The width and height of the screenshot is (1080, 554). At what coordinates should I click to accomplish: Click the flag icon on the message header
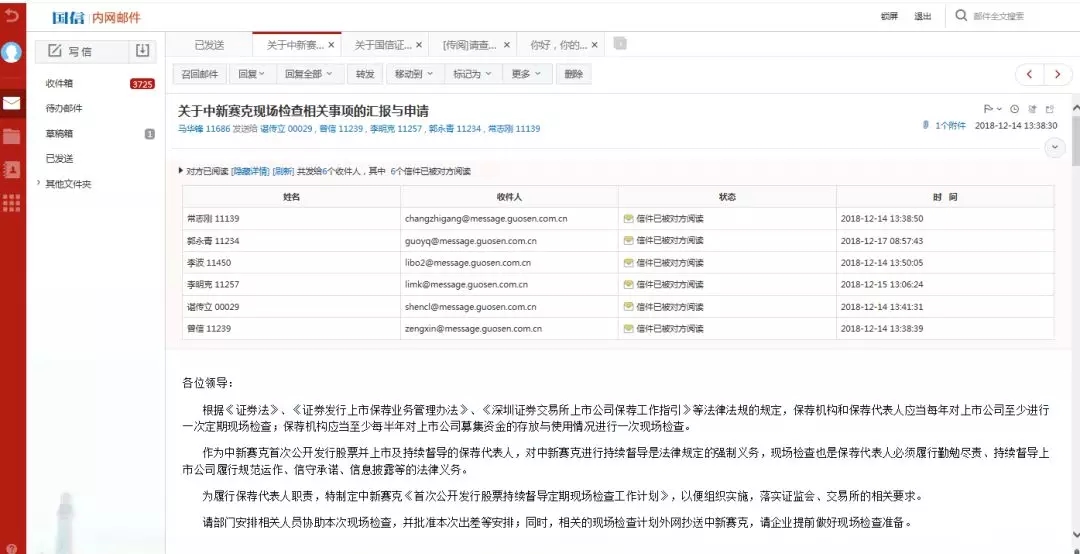tap(988, 109)
